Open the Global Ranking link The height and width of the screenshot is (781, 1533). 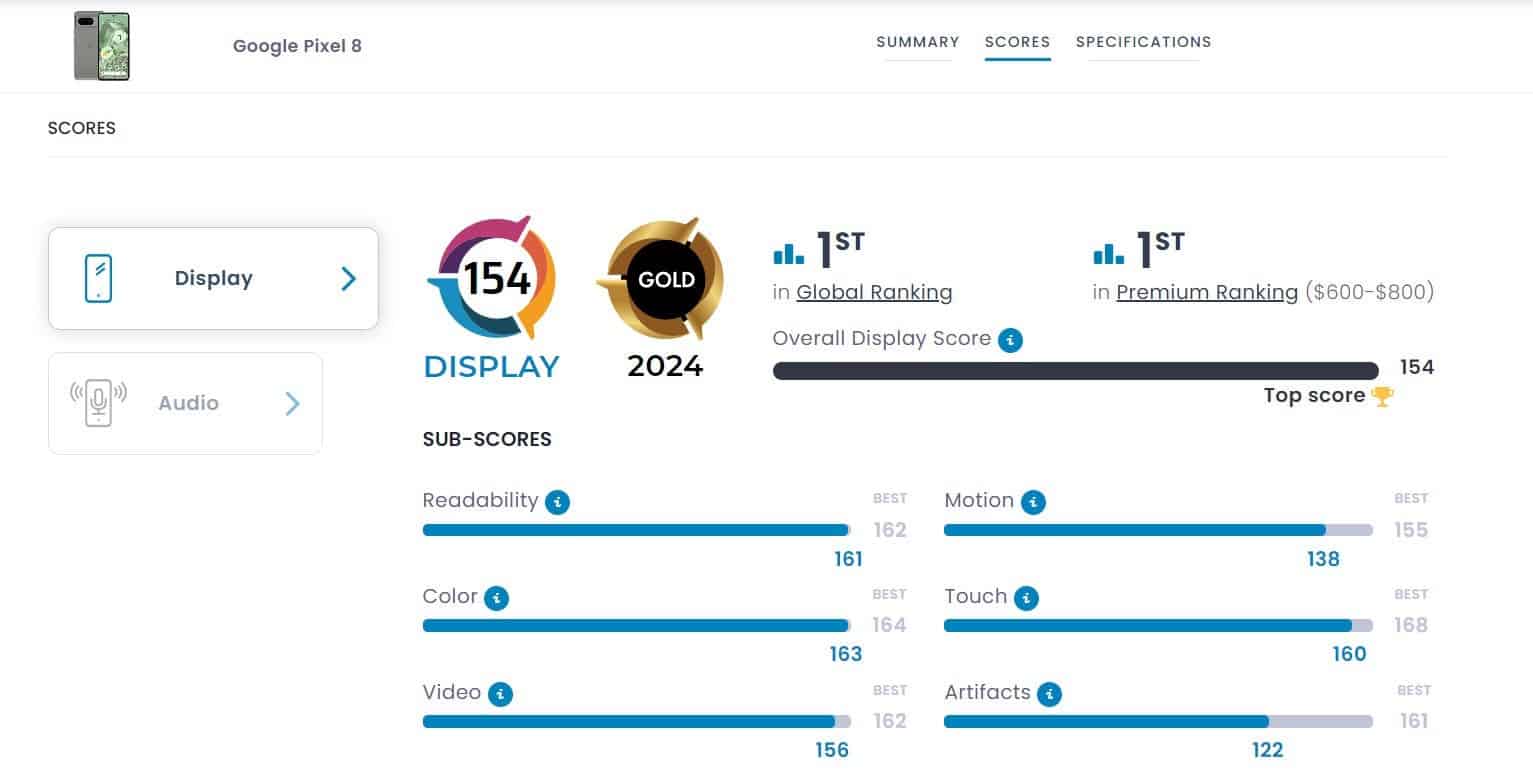(x=874, y=292)
